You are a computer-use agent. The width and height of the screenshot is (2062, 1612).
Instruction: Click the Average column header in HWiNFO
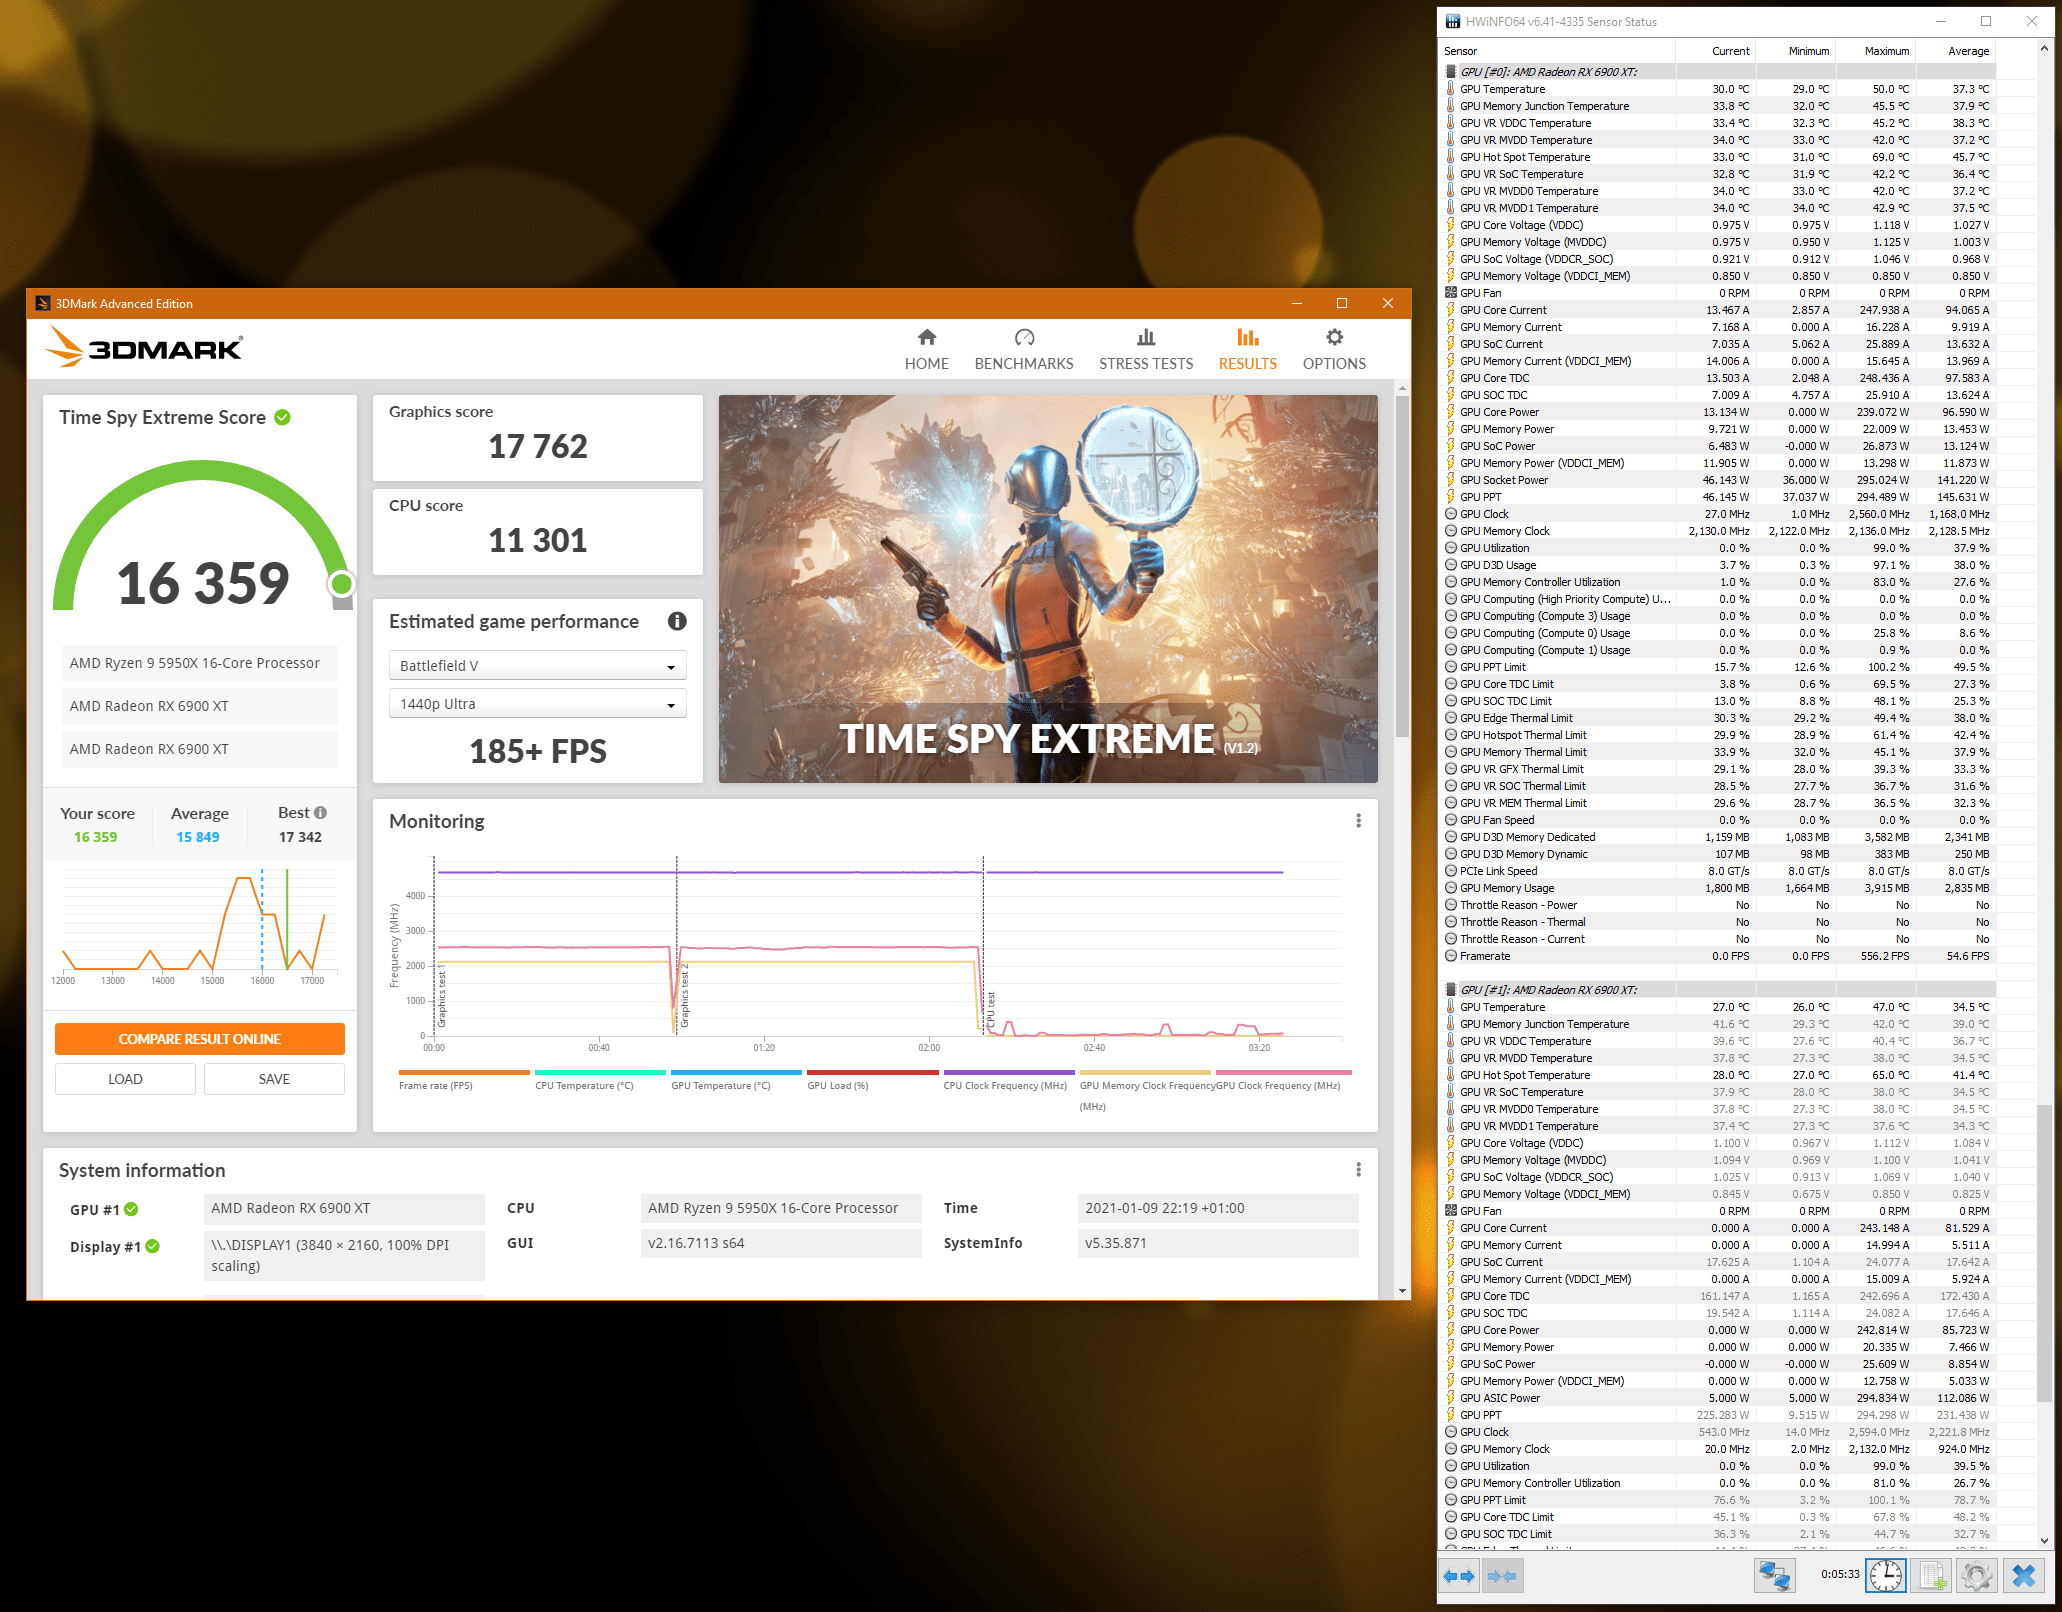tap(1955, 51)
